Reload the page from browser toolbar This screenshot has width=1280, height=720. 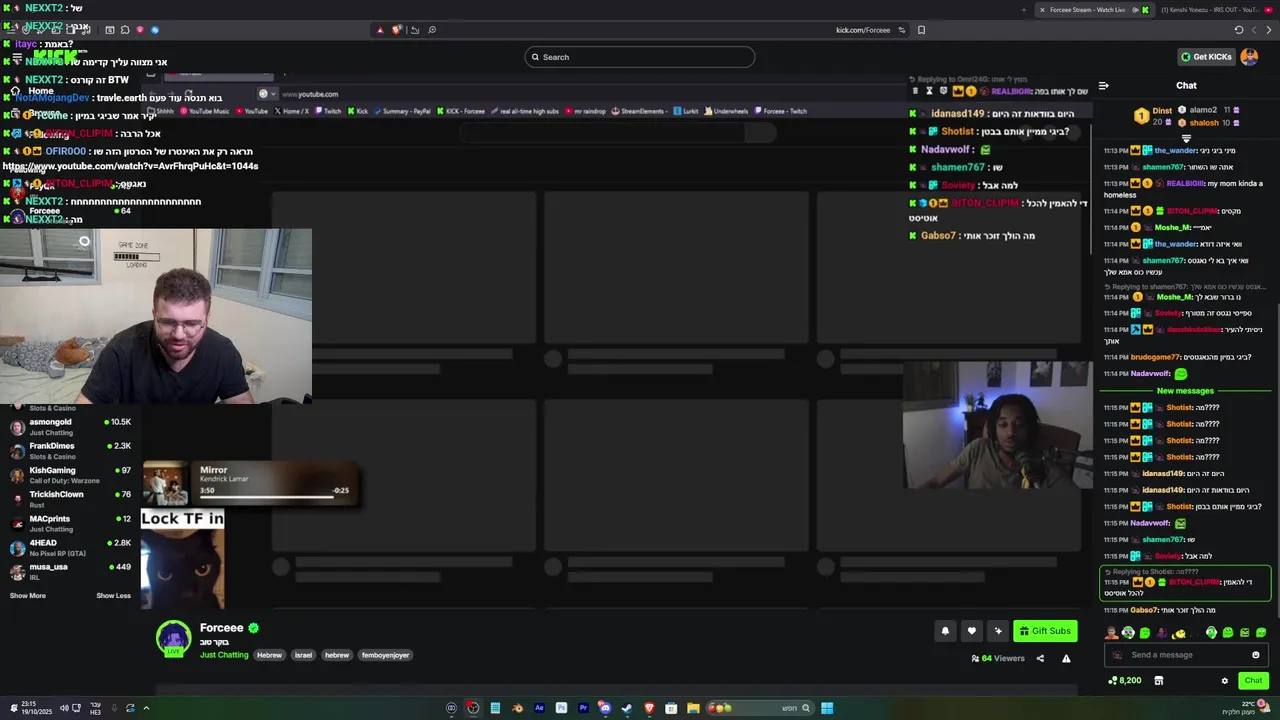[x=1238, y=30]
